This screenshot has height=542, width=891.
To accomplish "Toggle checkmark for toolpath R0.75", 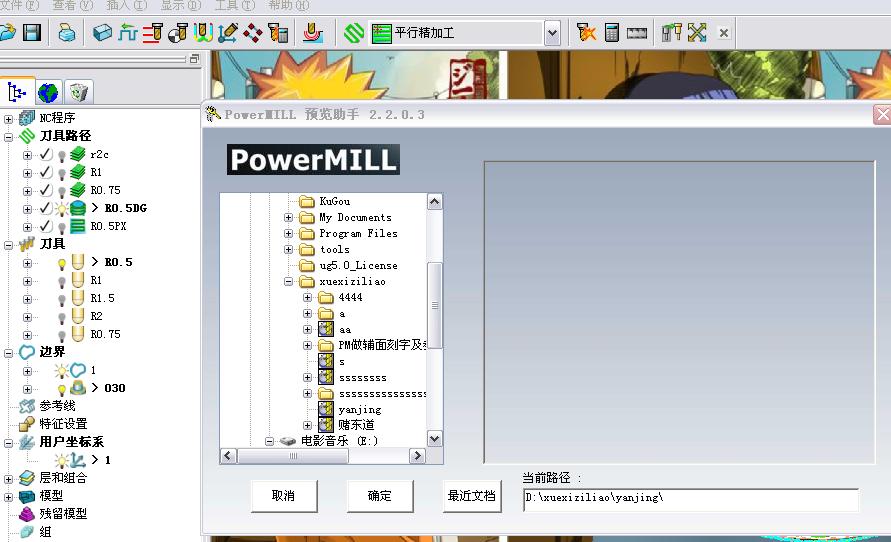I will (x=45, y=190).
